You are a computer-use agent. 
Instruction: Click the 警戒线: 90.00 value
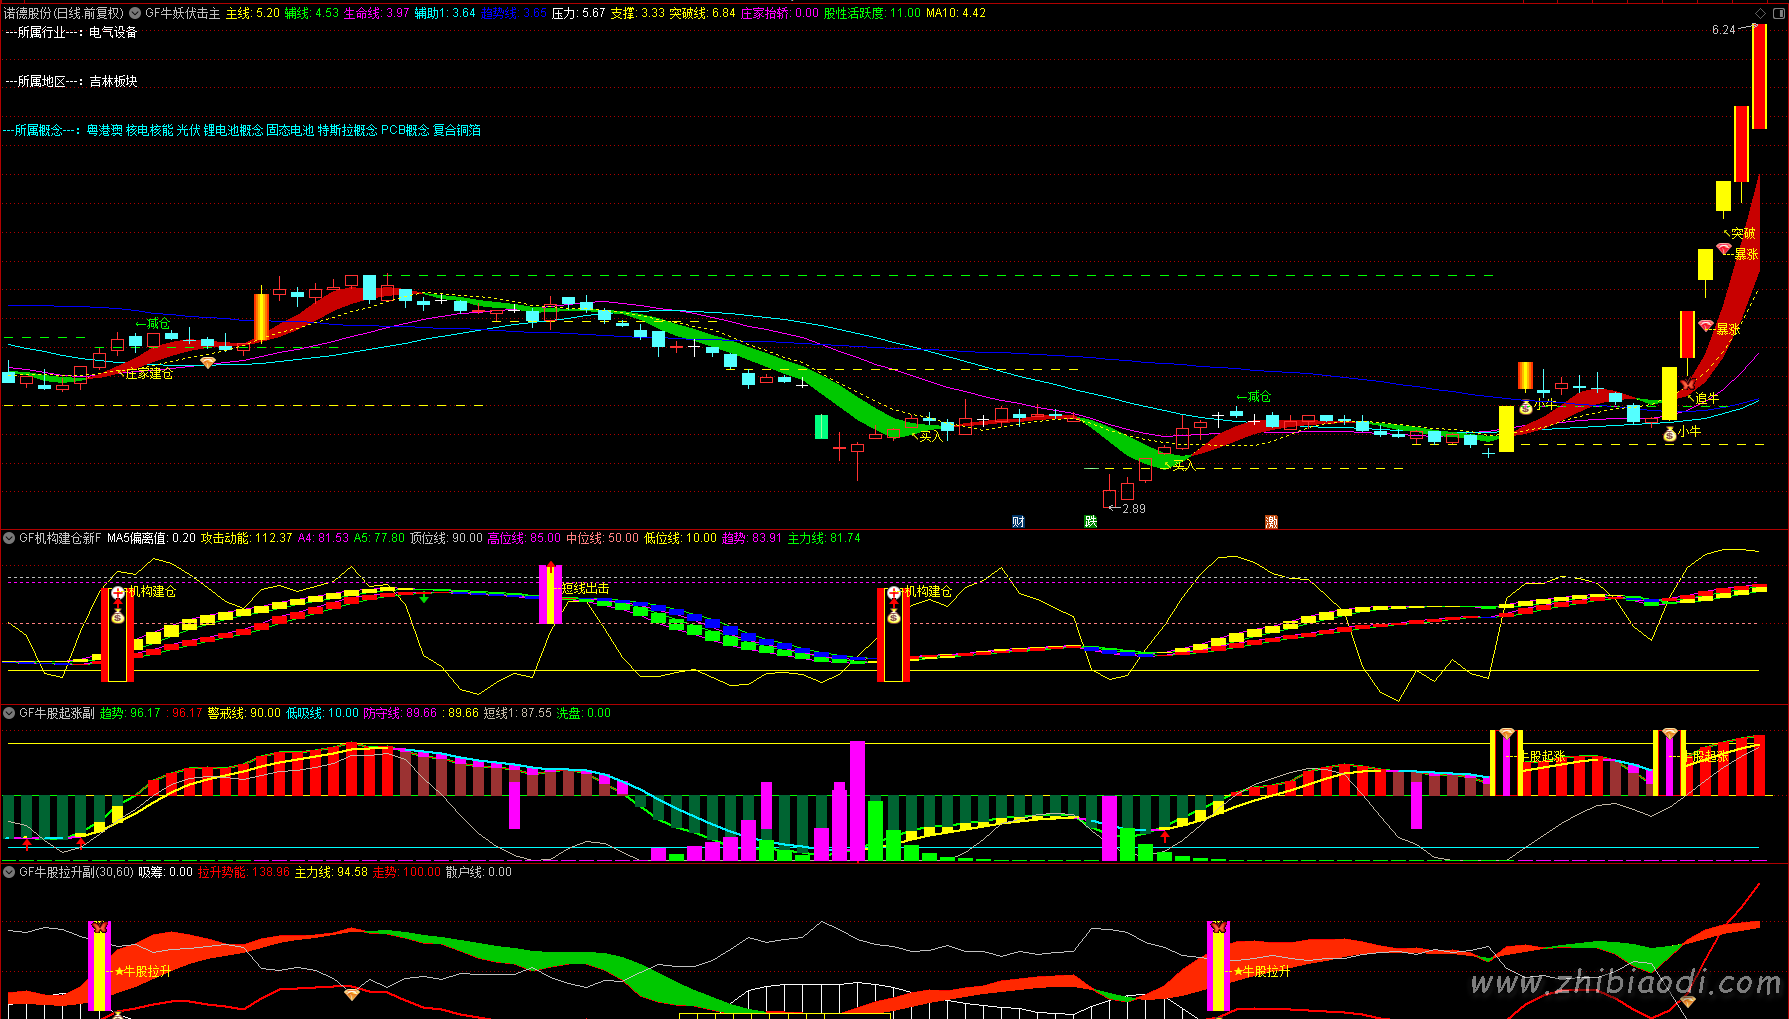click(244, 713)
